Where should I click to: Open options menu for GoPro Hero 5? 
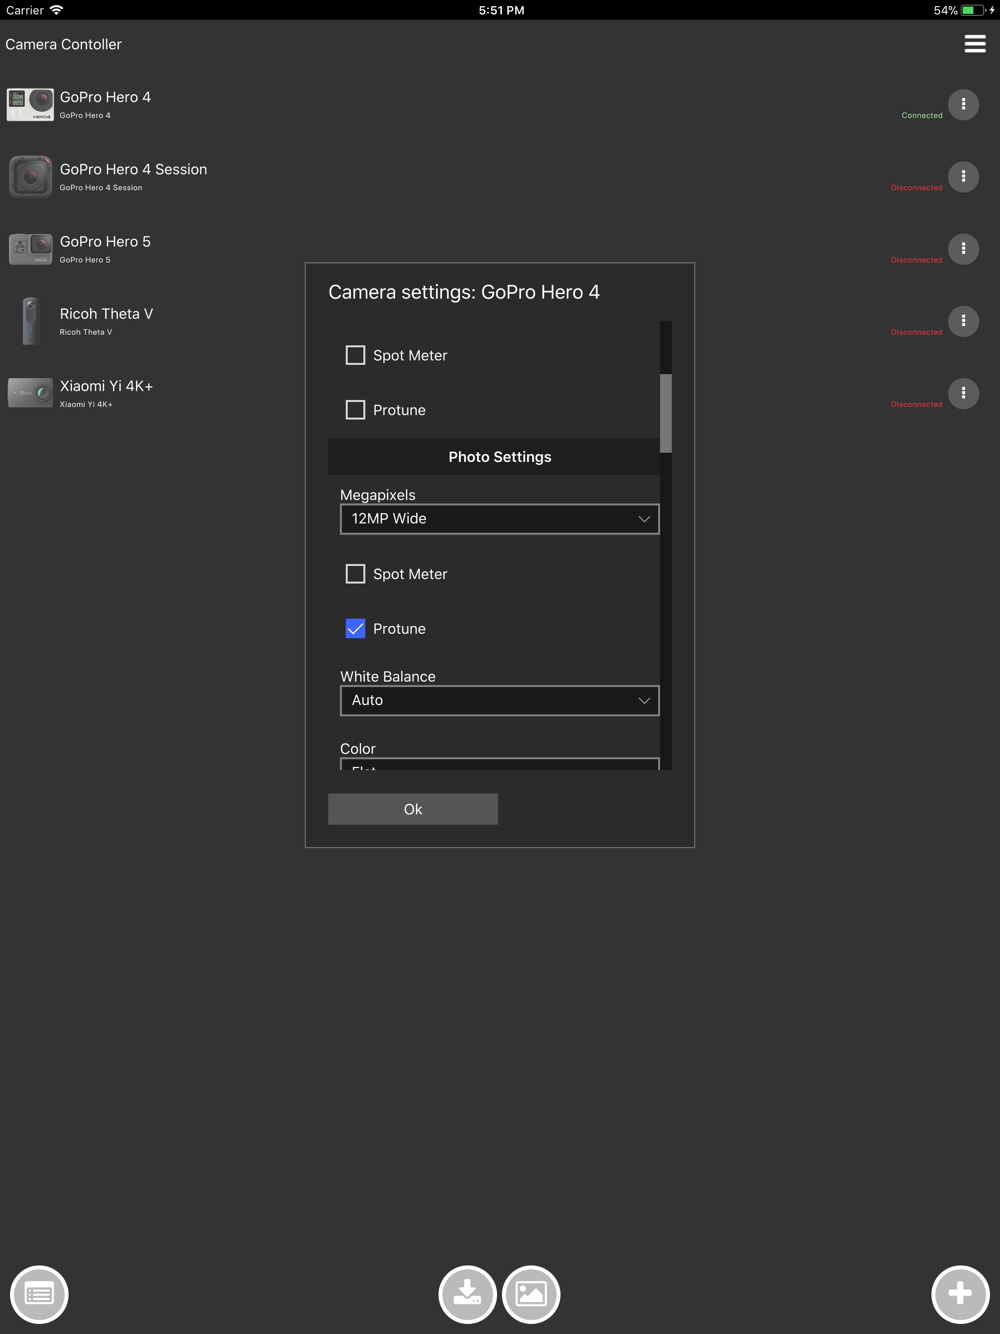[963, 249]
